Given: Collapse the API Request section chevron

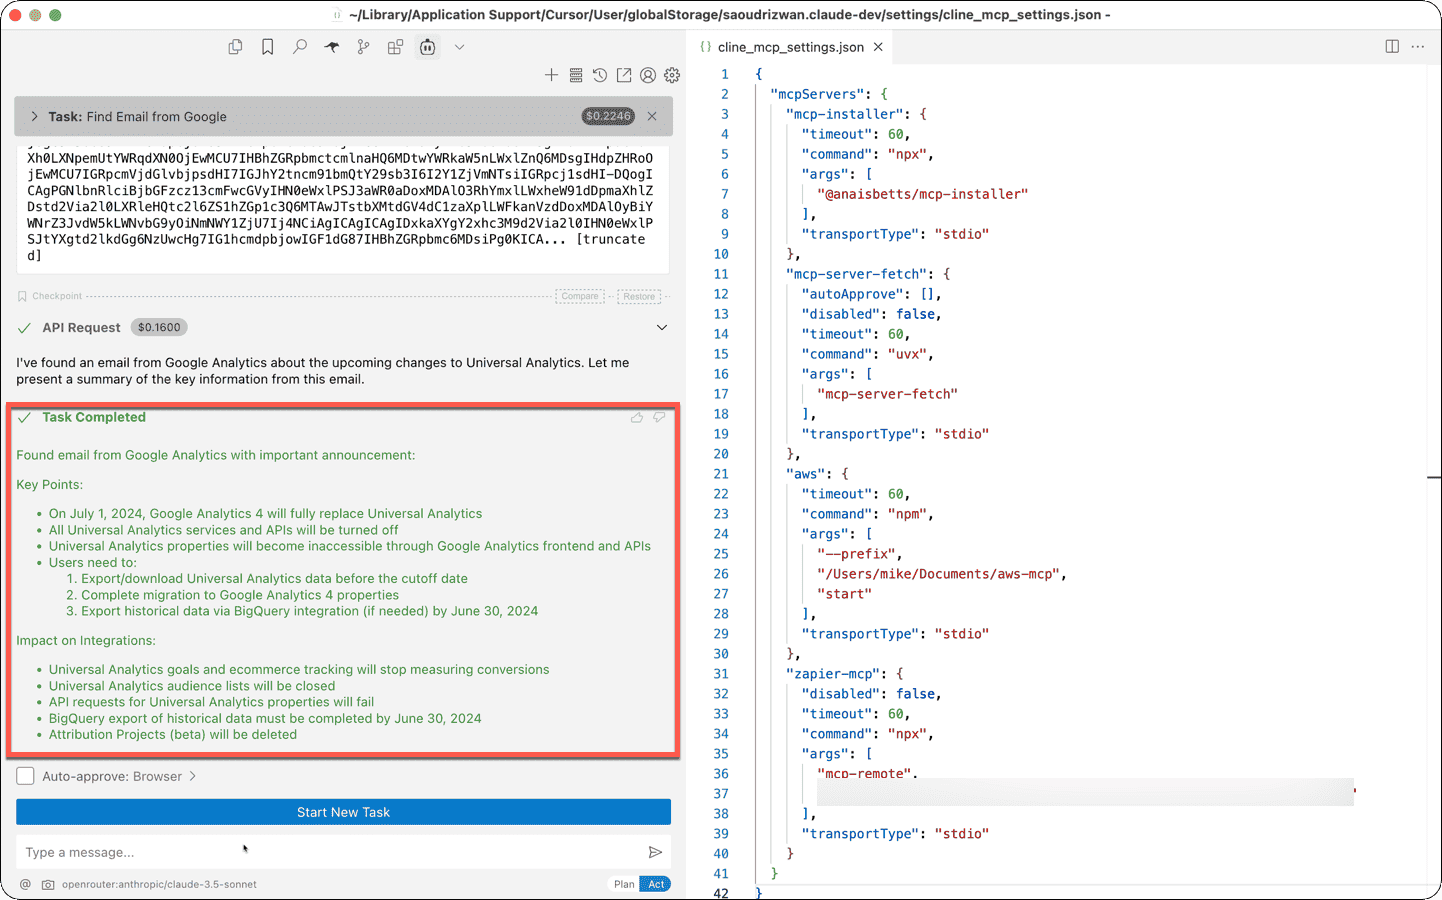Looking at the screenshot, I should [x=661, y=327].
